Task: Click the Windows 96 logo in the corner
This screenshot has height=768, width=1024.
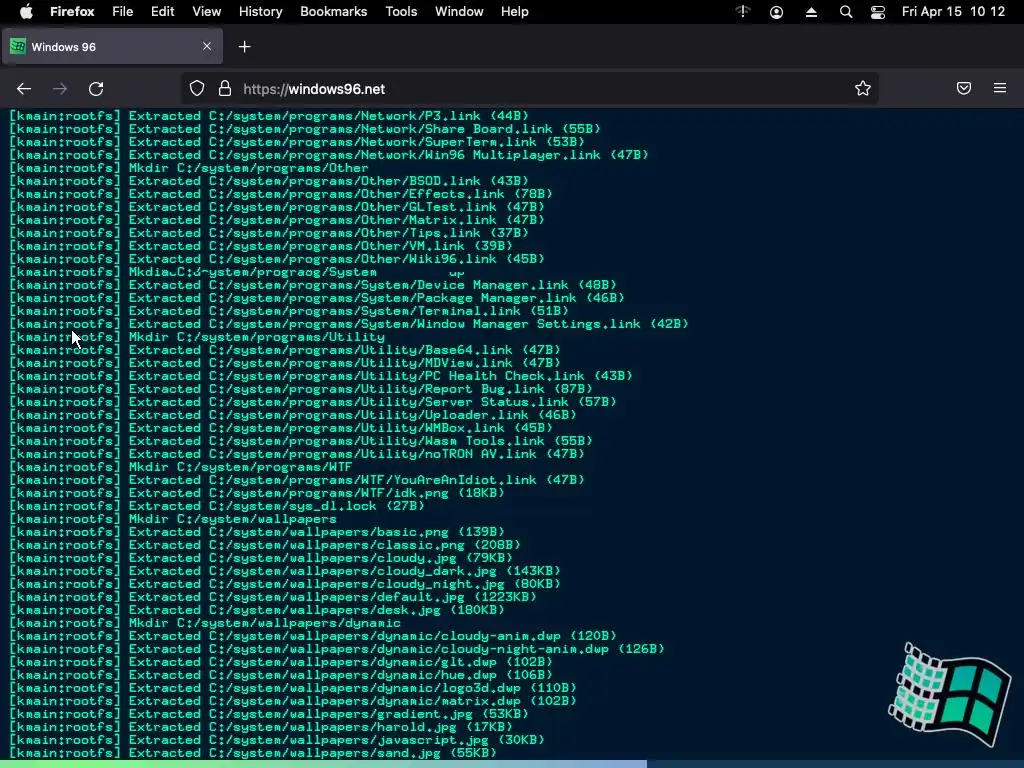Action: [x=950, y=695]
